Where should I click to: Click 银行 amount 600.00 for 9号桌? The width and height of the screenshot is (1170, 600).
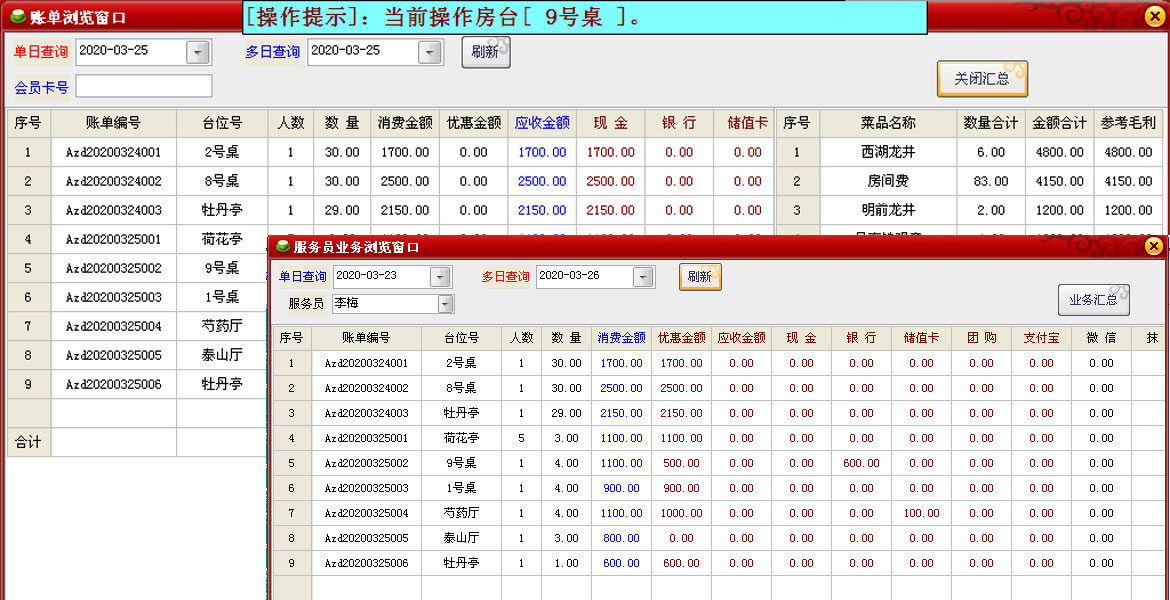(861, 463)
